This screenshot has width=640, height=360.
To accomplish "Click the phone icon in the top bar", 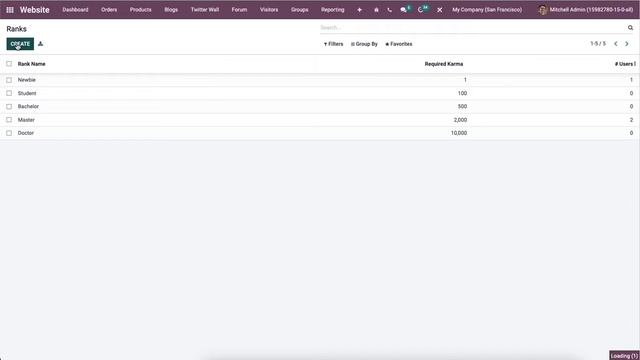I will [389, 10].
